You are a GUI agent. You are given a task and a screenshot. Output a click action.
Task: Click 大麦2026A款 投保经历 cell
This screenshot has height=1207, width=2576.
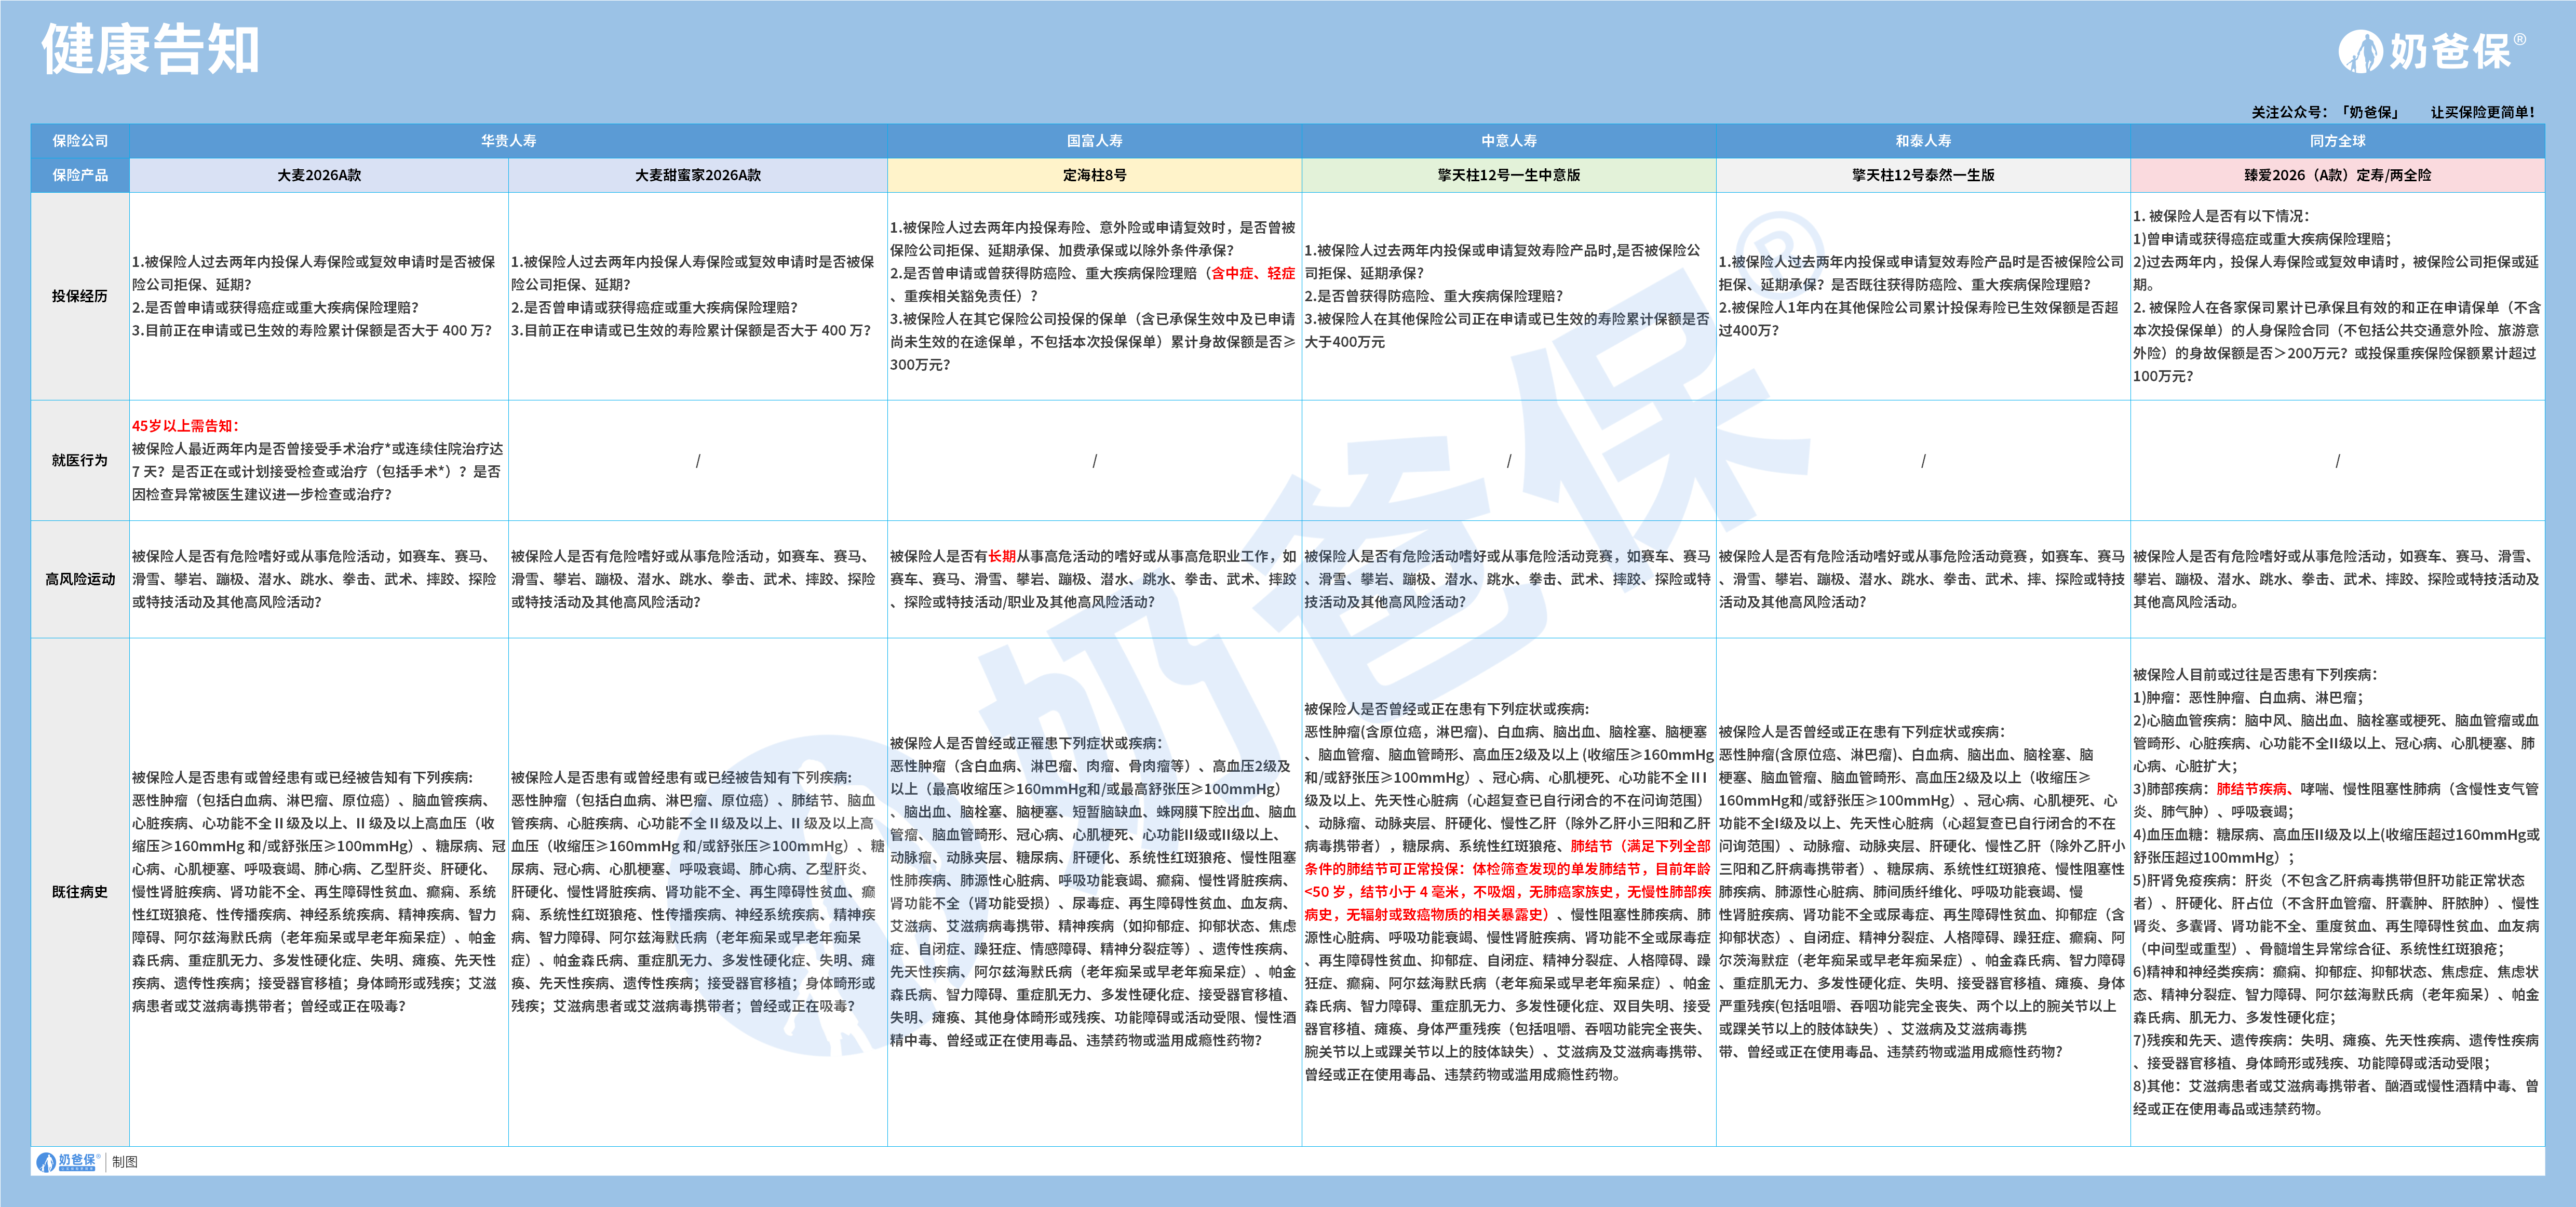tap(319, 296)
